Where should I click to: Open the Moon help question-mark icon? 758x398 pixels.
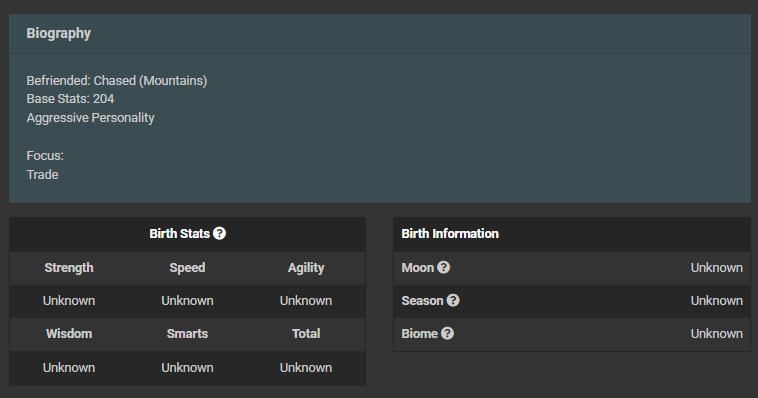tap(443, 267)
